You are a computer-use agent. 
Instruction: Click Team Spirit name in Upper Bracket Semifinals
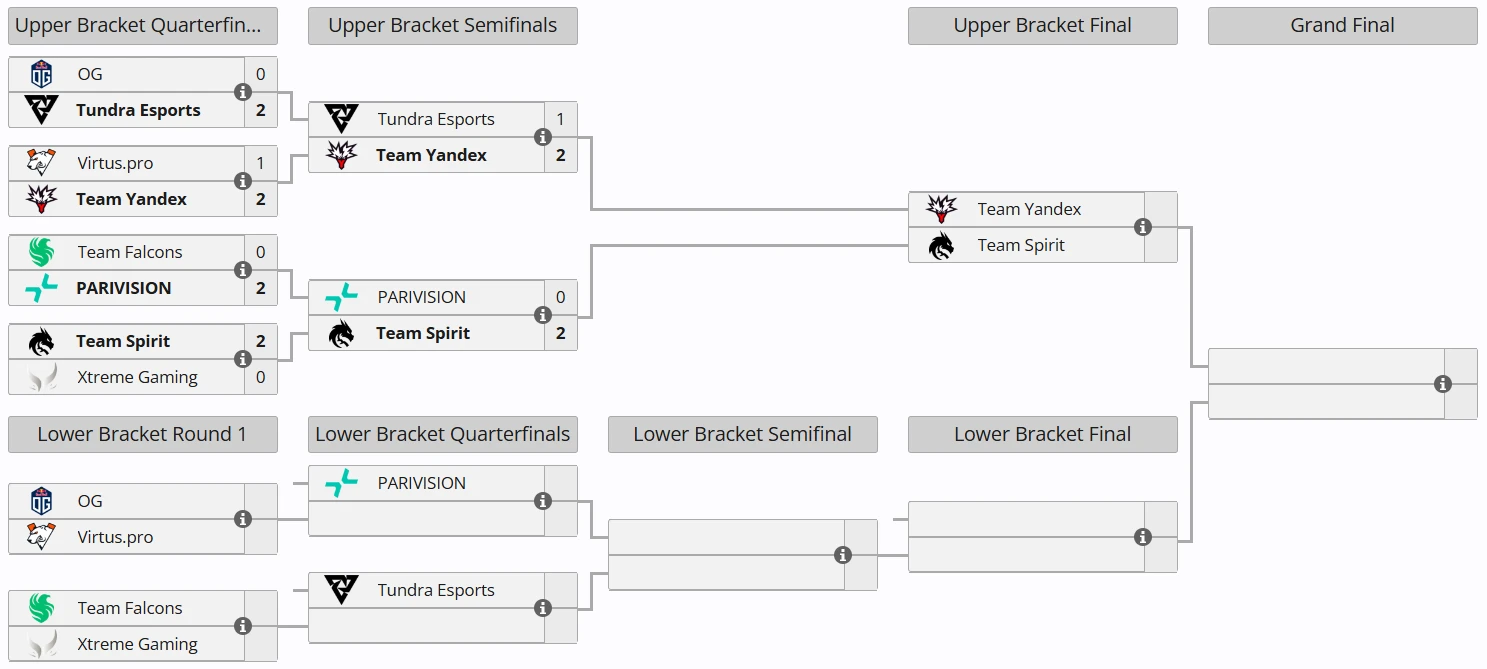tap(423, 333)
